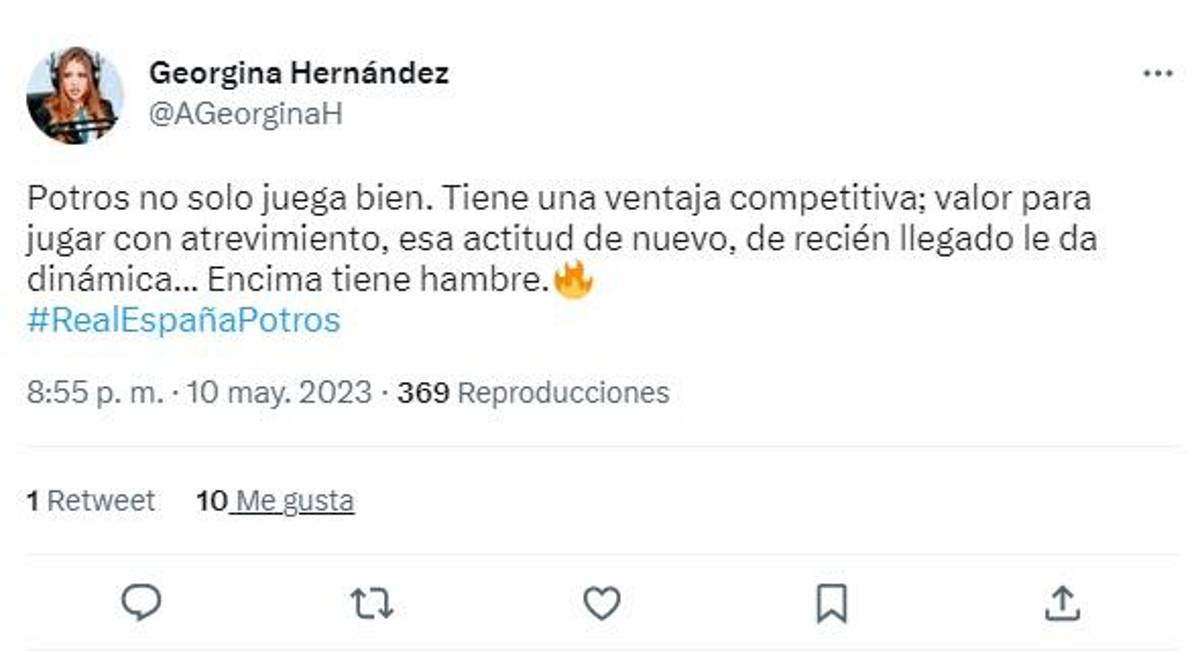Click the retweet icon
This screenshot has height=653, width=1200.
point(372,601)
